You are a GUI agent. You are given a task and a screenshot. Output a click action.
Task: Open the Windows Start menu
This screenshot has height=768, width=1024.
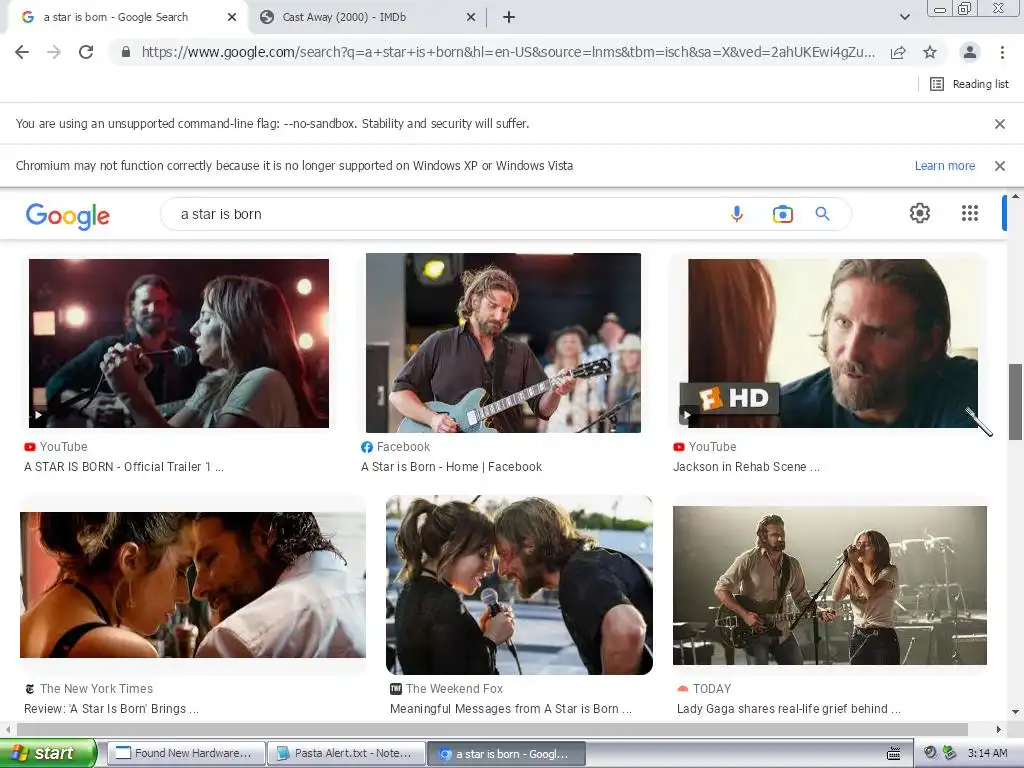(x=48, y=753)
